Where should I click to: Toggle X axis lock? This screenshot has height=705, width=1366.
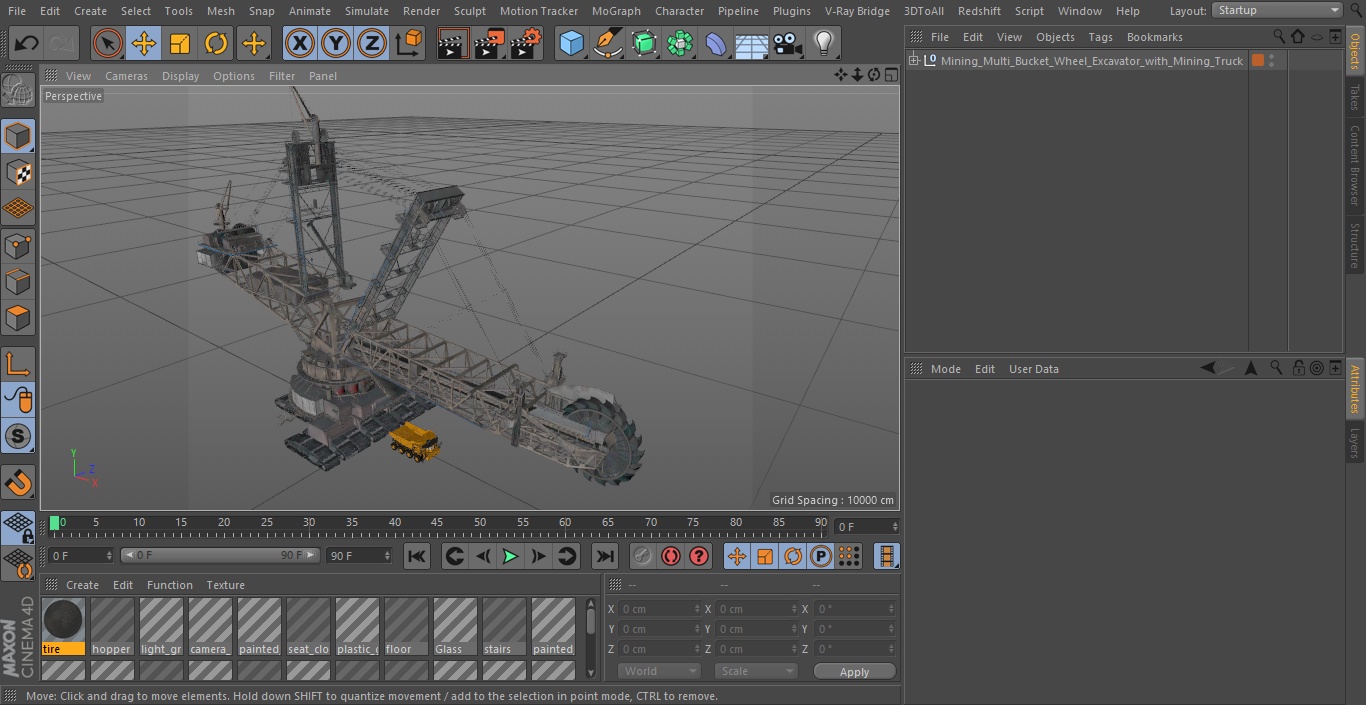pyautogui.click(x=300, y=44)
